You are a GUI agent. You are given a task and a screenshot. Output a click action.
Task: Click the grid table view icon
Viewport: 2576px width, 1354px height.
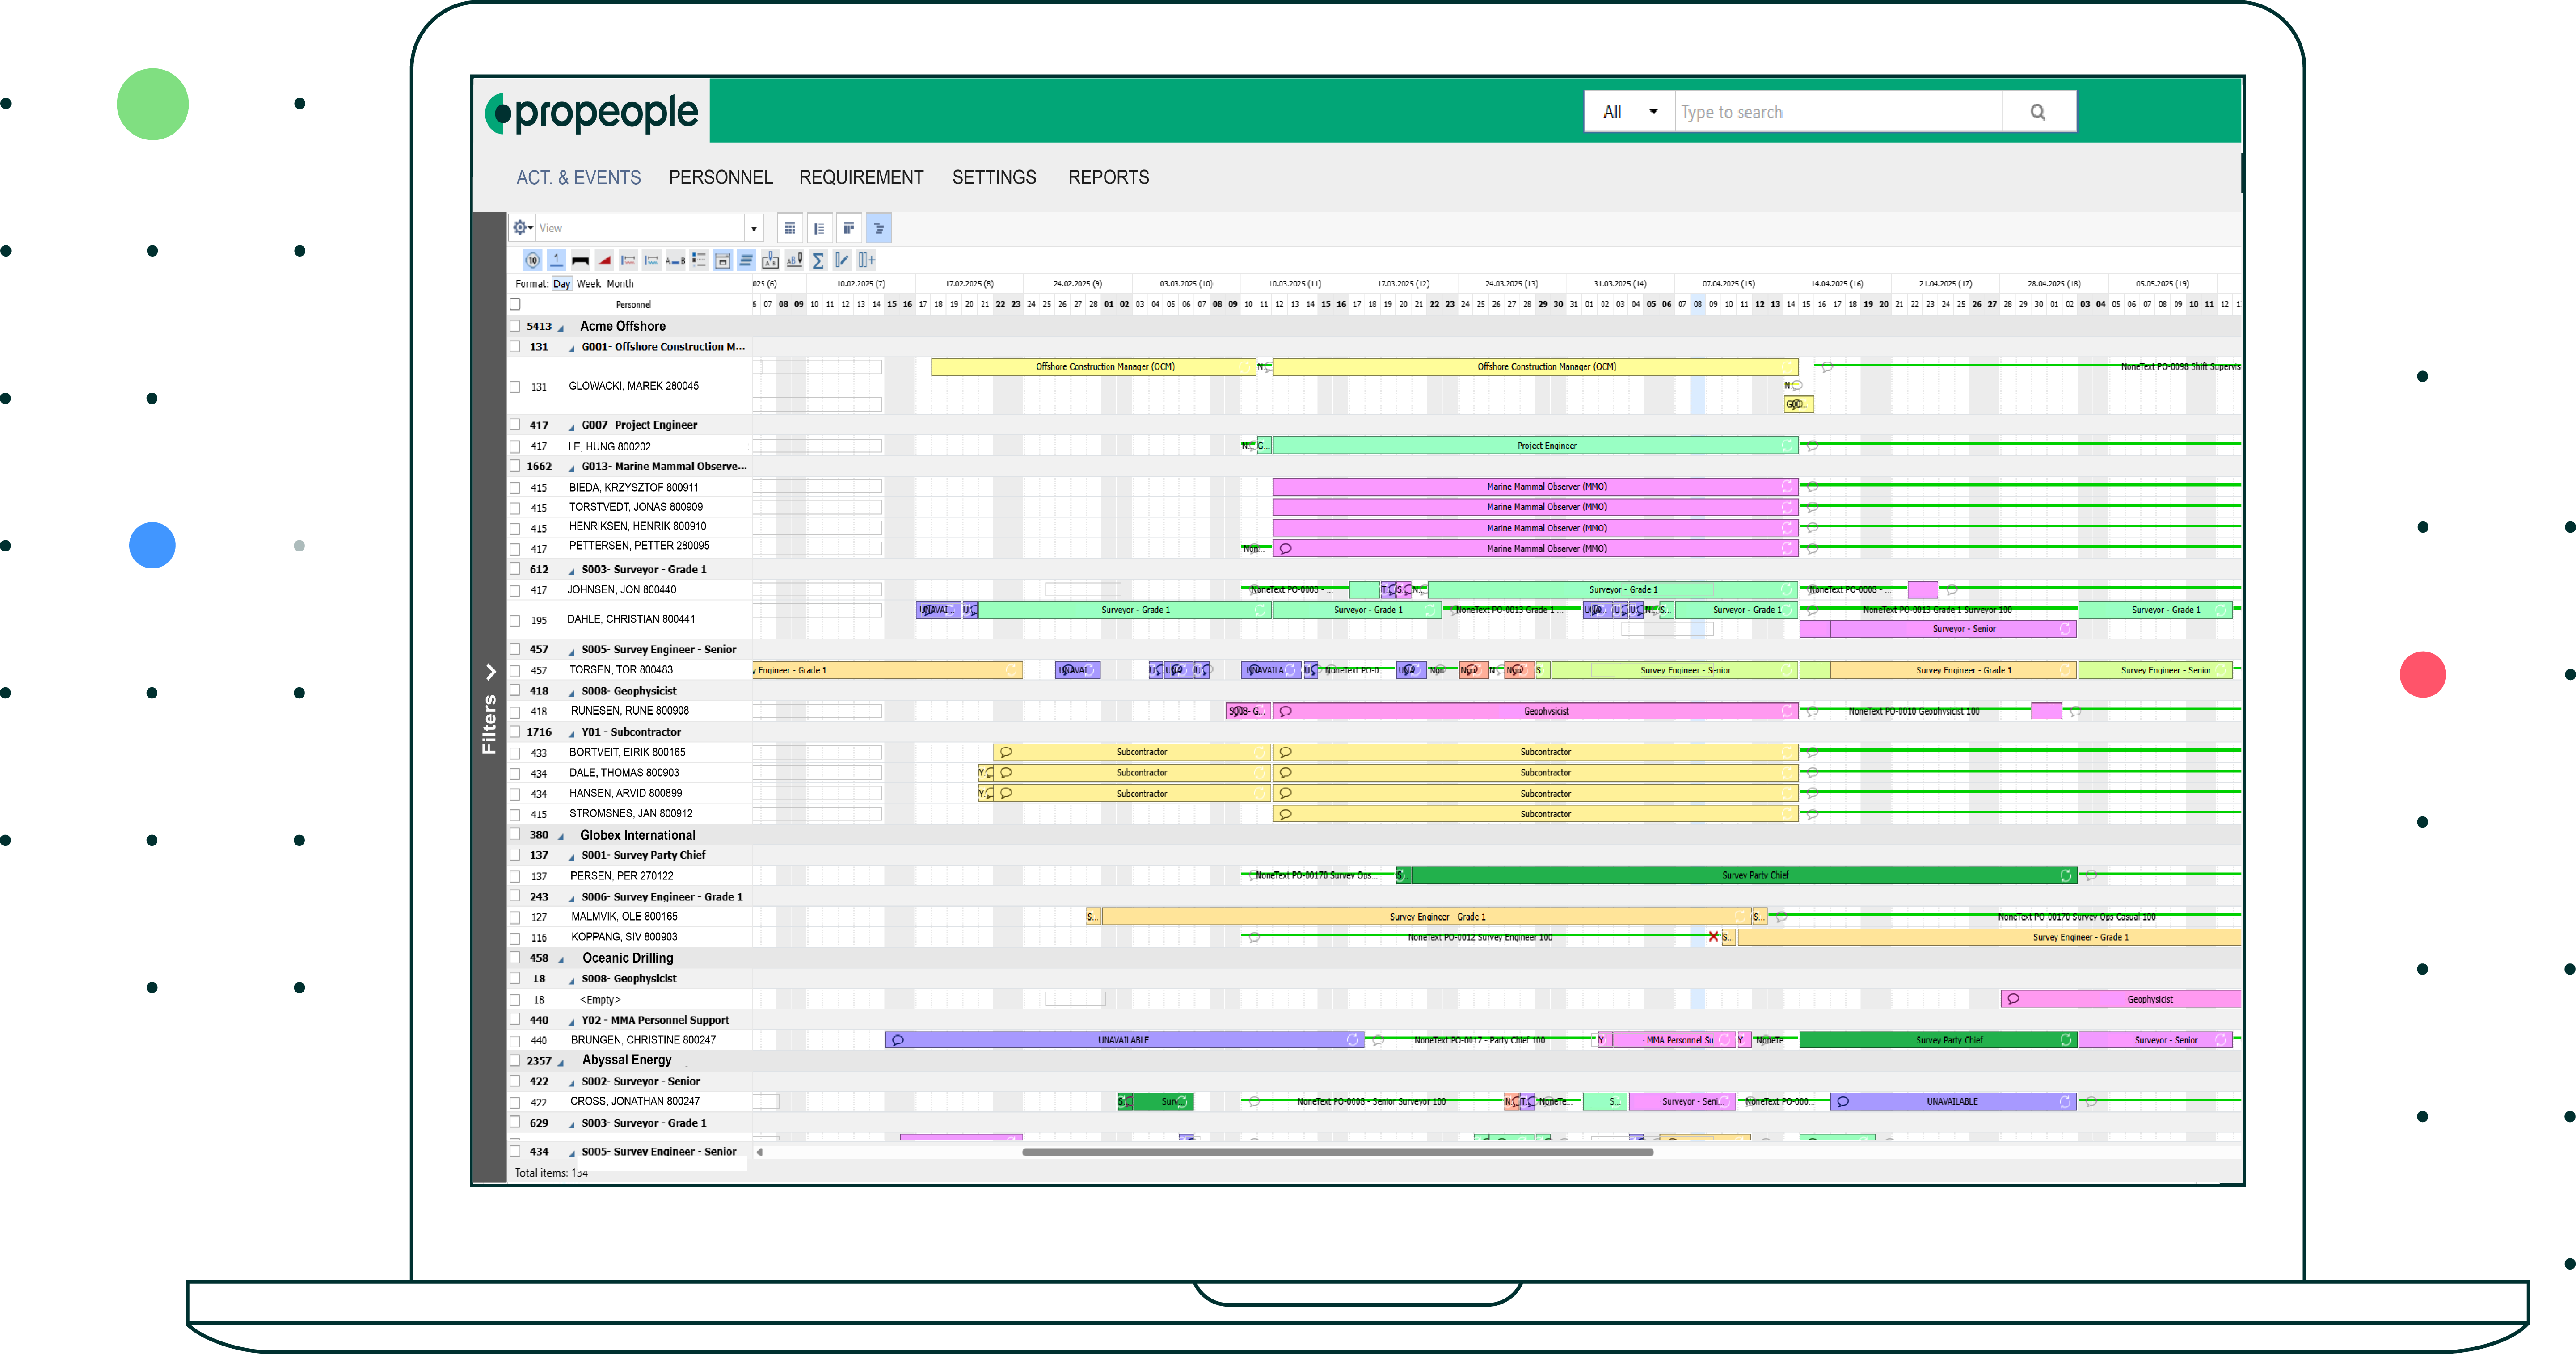click(x=790, y=229)
